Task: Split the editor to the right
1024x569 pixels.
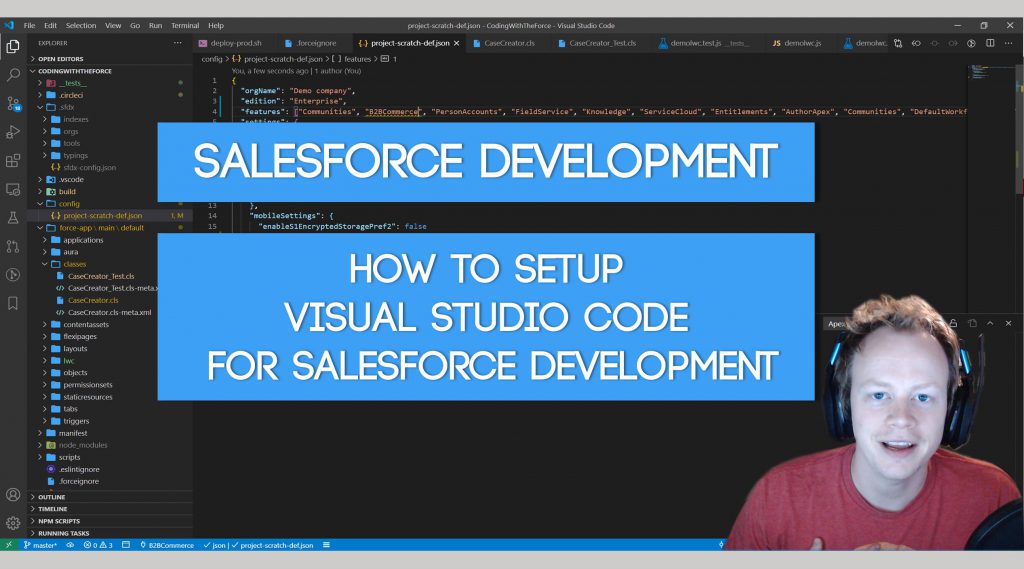Action: [x=990, y=43]
